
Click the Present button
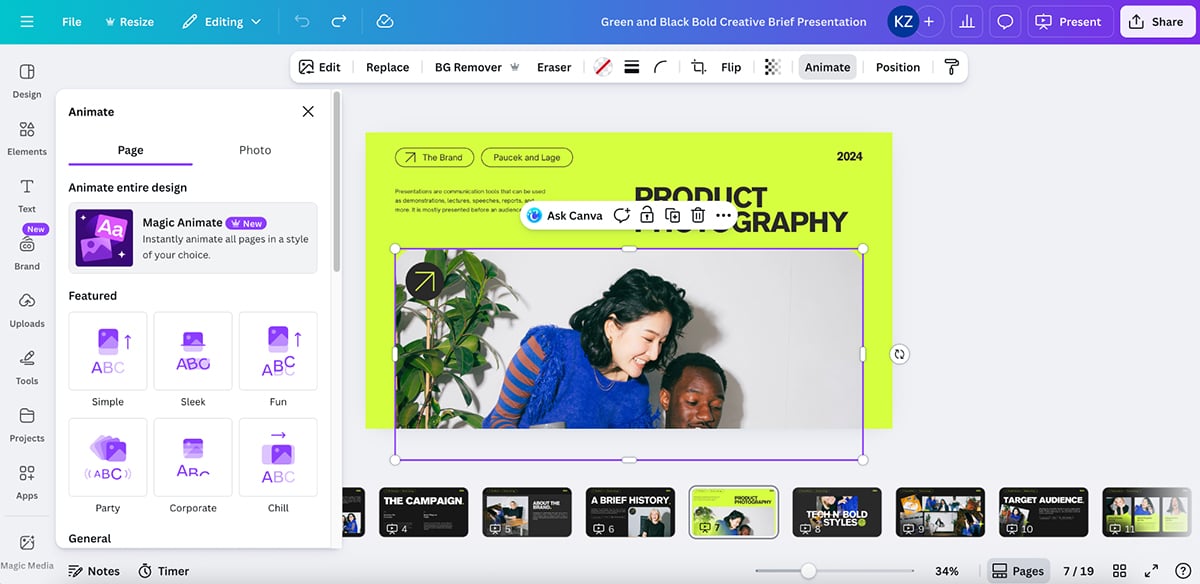1070,20
